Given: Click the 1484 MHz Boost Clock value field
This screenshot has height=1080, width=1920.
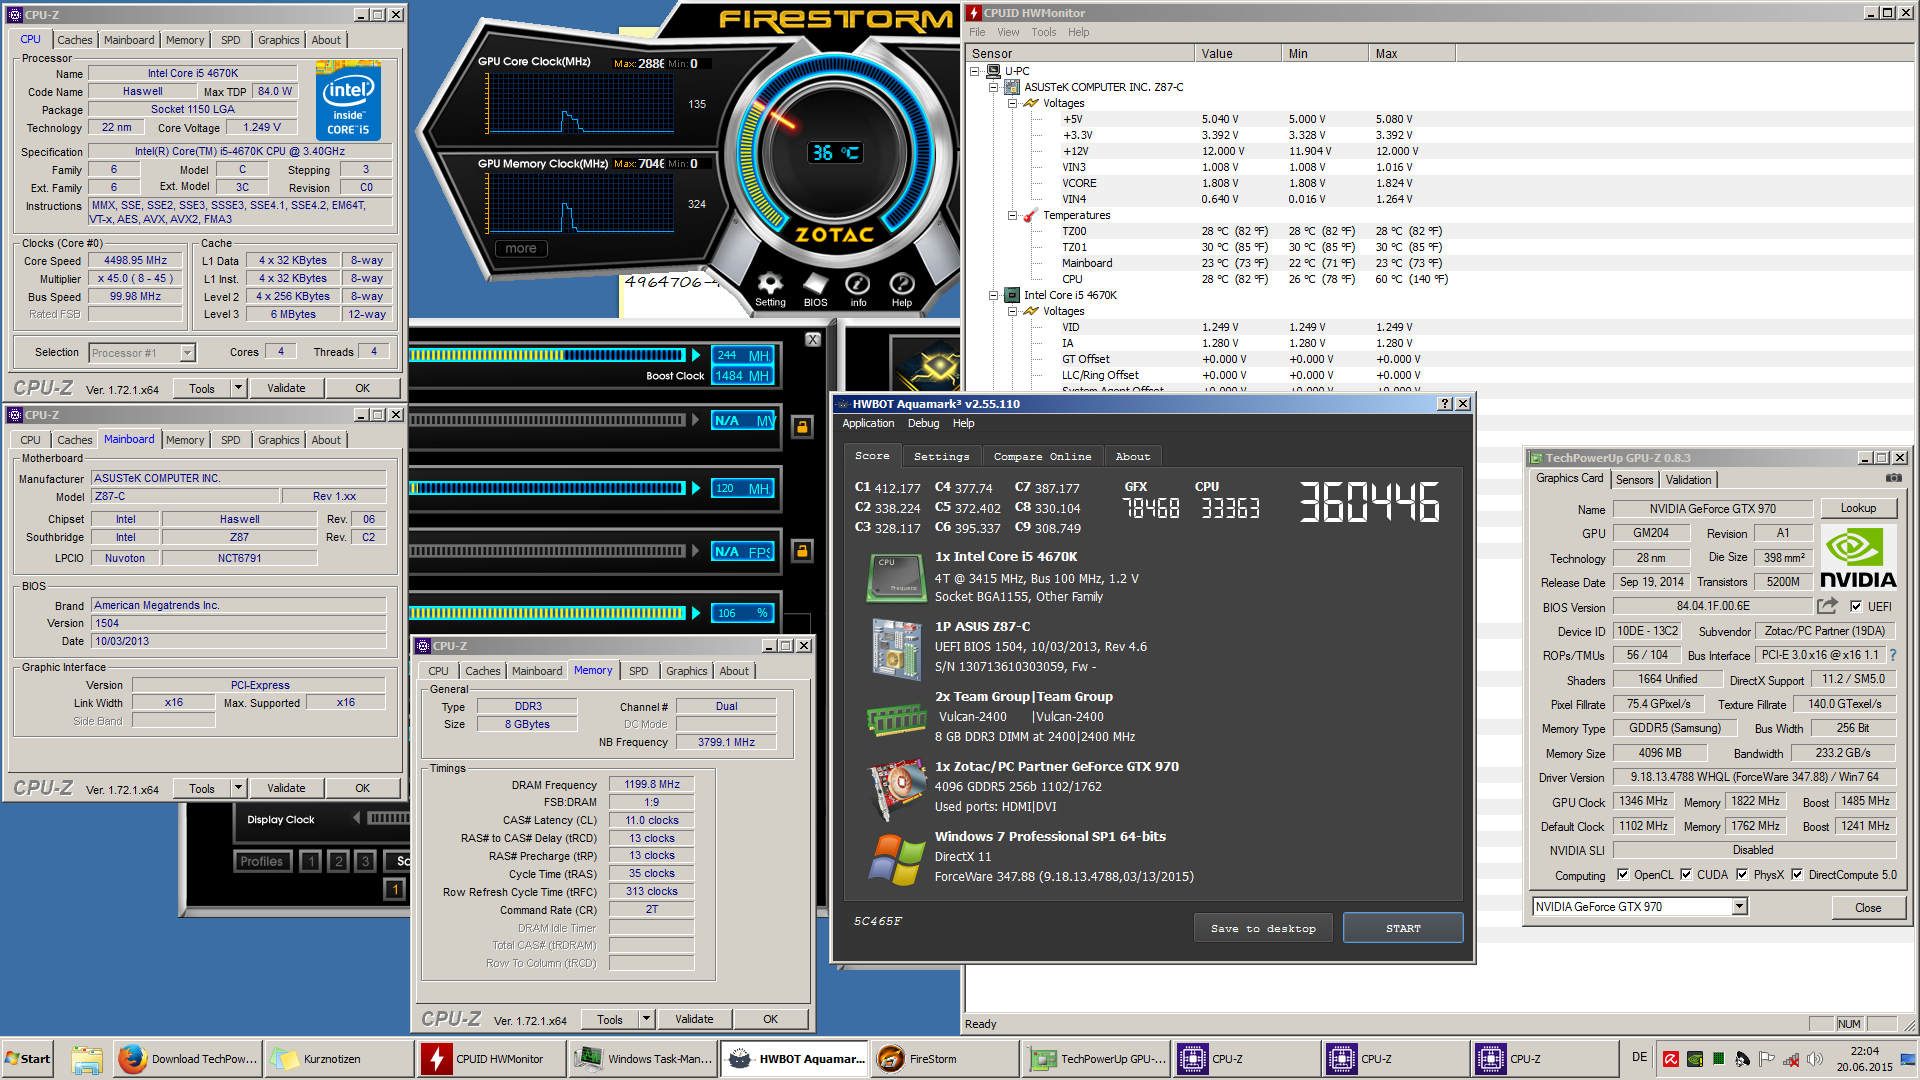Looking at the screenshot, I should pyautogui.click(x=743, y=376).
